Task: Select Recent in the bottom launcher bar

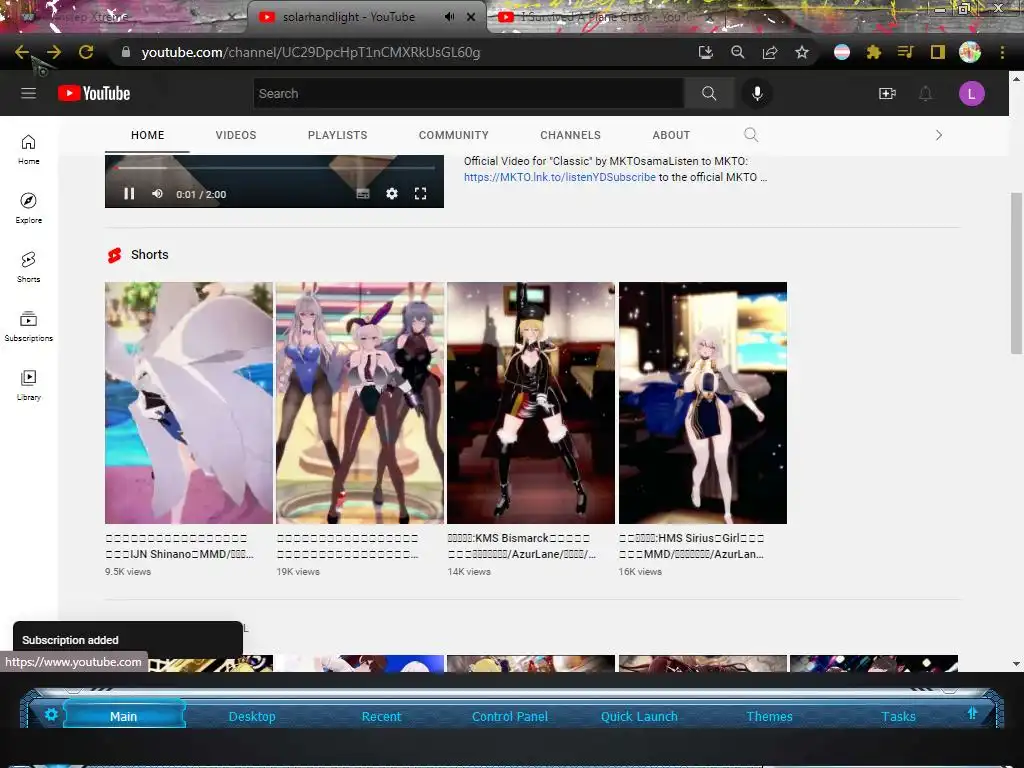Action: (381, 716)
